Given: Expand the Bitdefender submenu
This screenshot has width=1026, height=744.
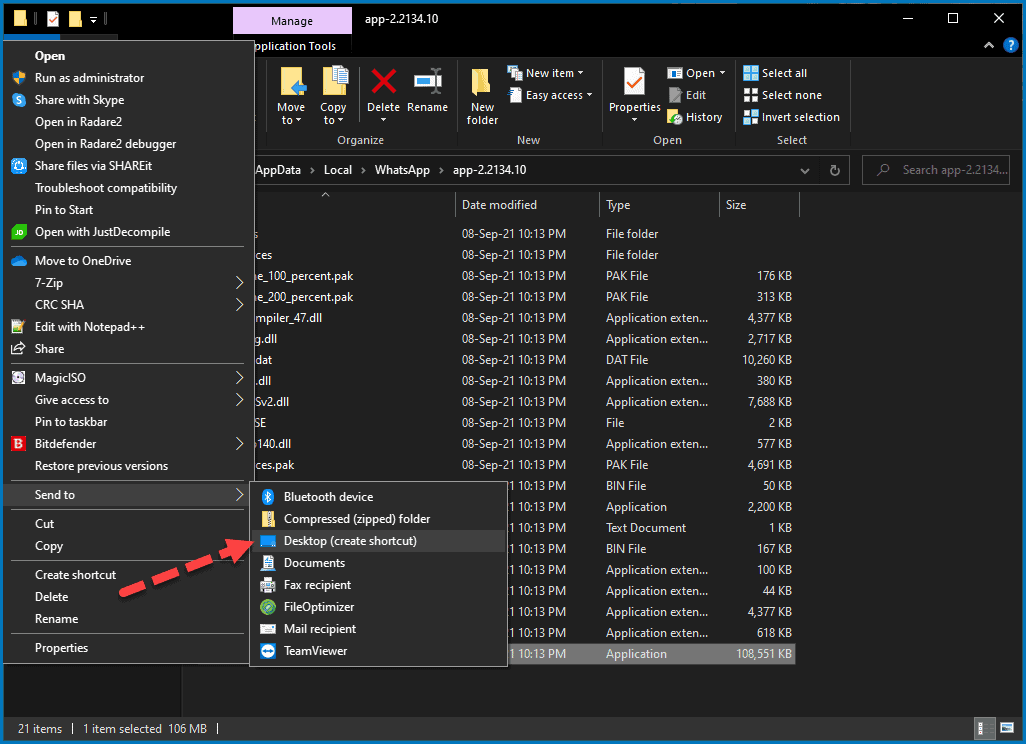Looking at the screenshot, I should coord(128,444).
